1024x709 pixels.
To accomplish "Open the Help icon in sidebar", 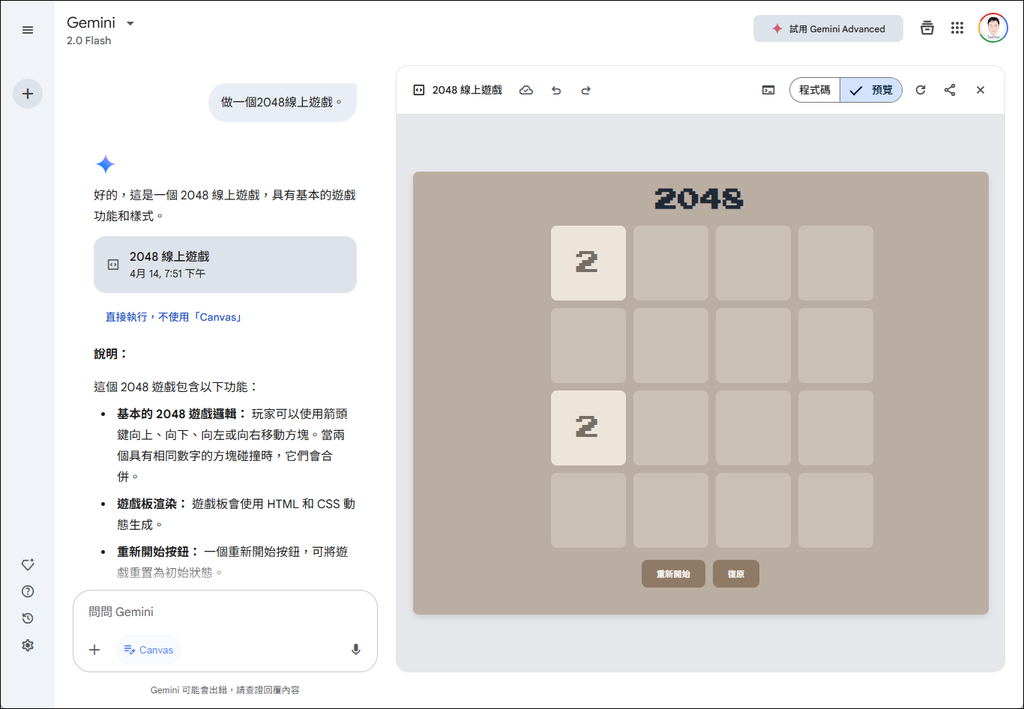I will click(x=27, y=591).
